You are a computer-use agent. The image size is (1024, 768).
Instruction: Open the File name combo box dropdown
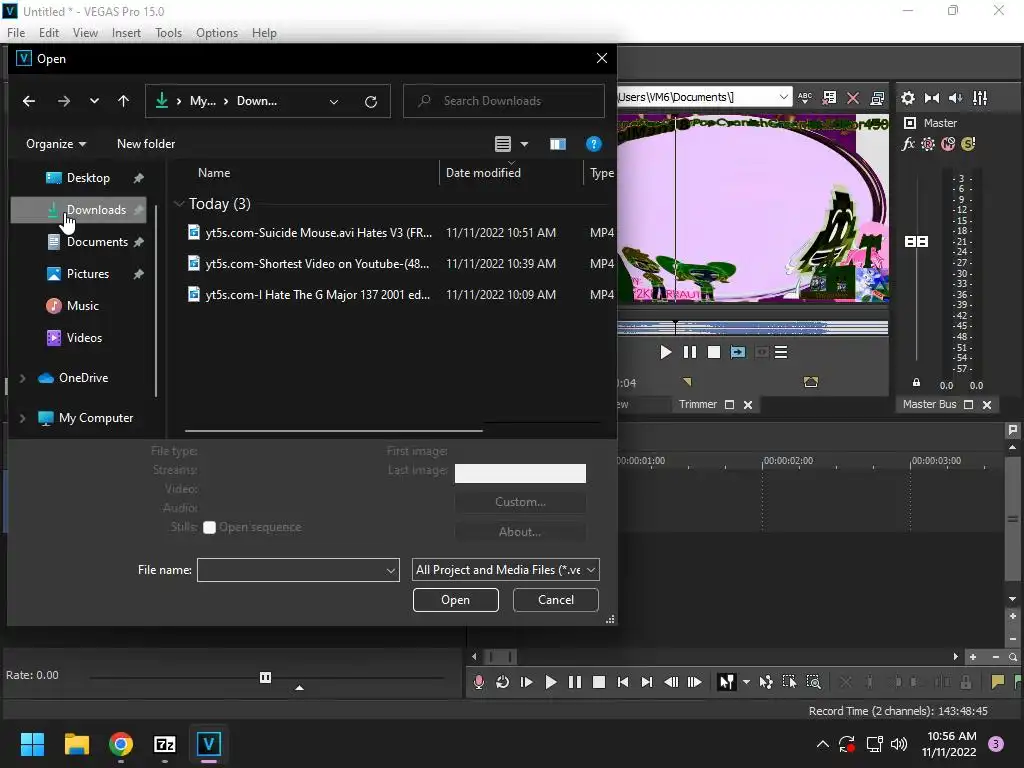point(391,570)
